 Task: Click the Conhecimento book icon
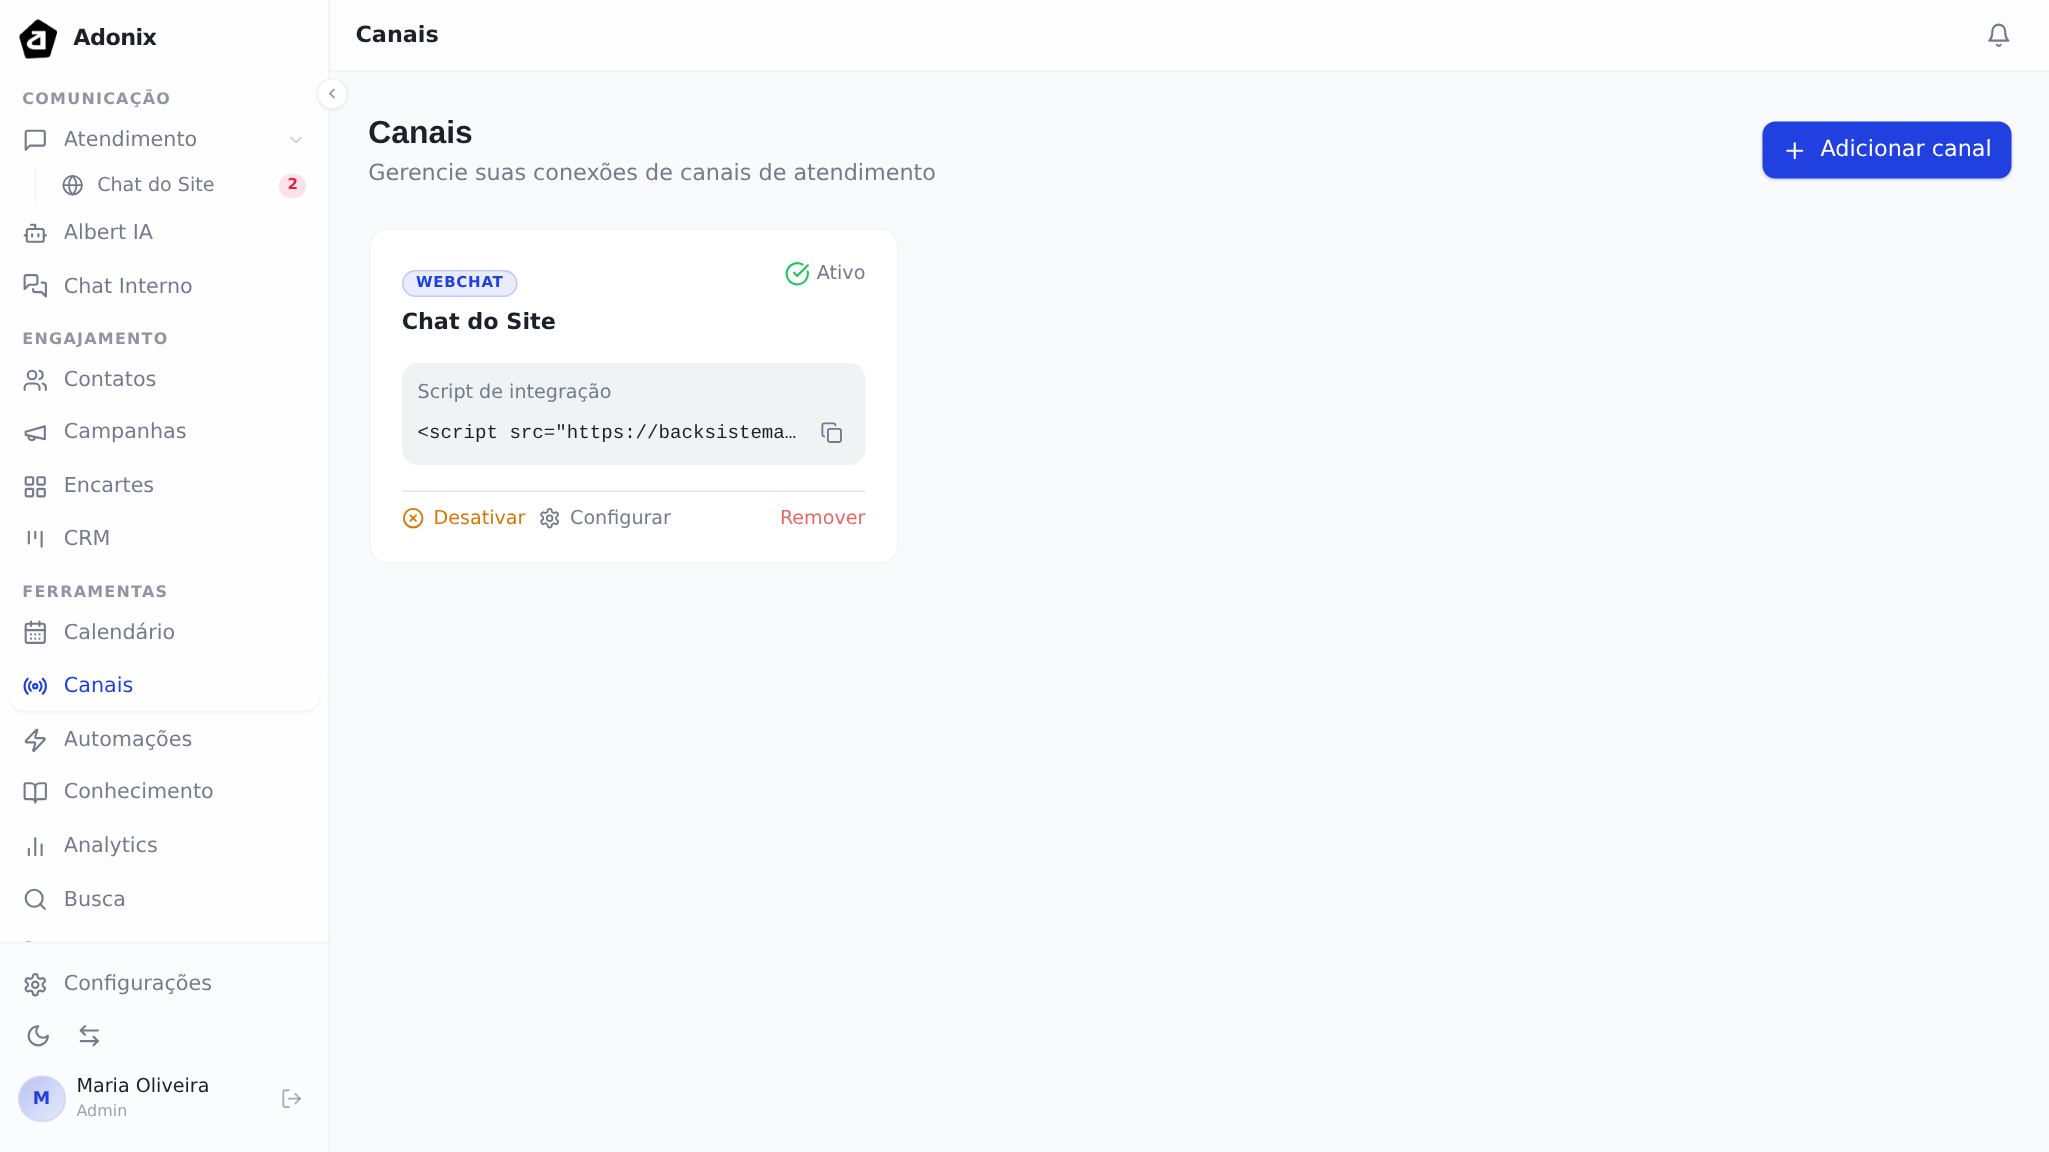click(35, 792)
